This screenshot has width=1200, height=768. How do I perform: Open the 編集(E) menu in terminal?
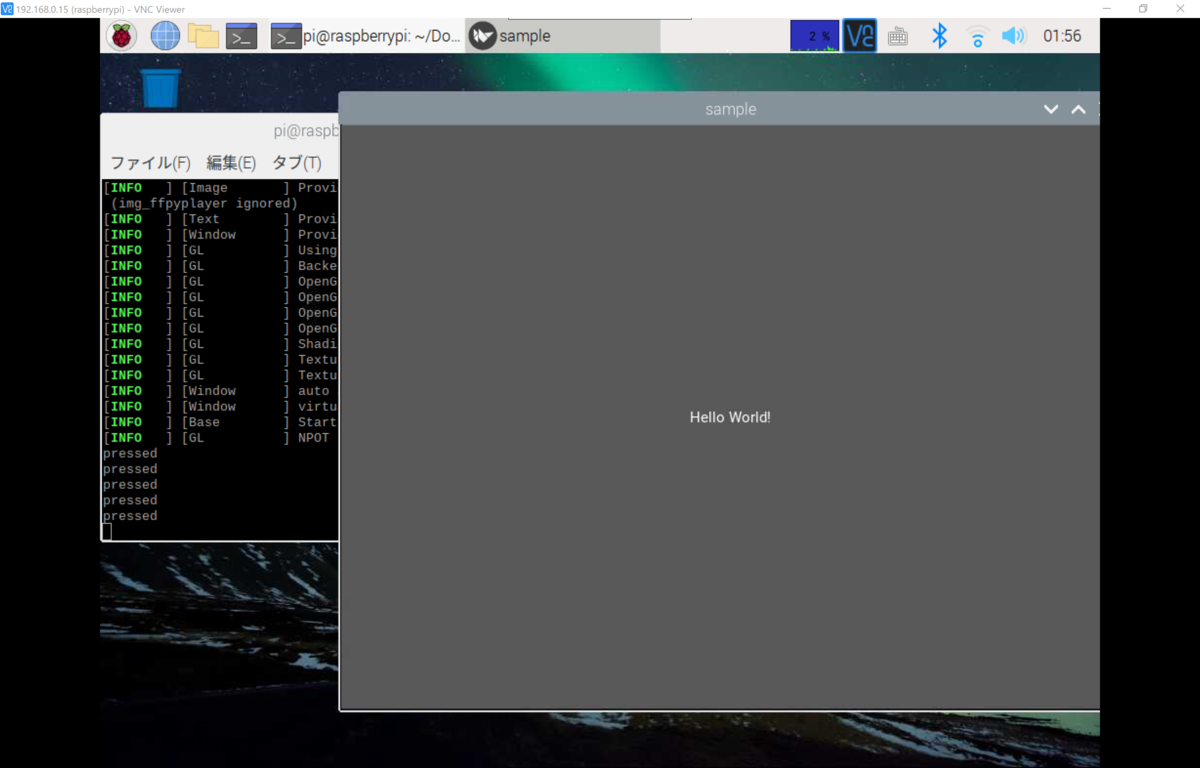pyautogui.click(x=231, y=163)
